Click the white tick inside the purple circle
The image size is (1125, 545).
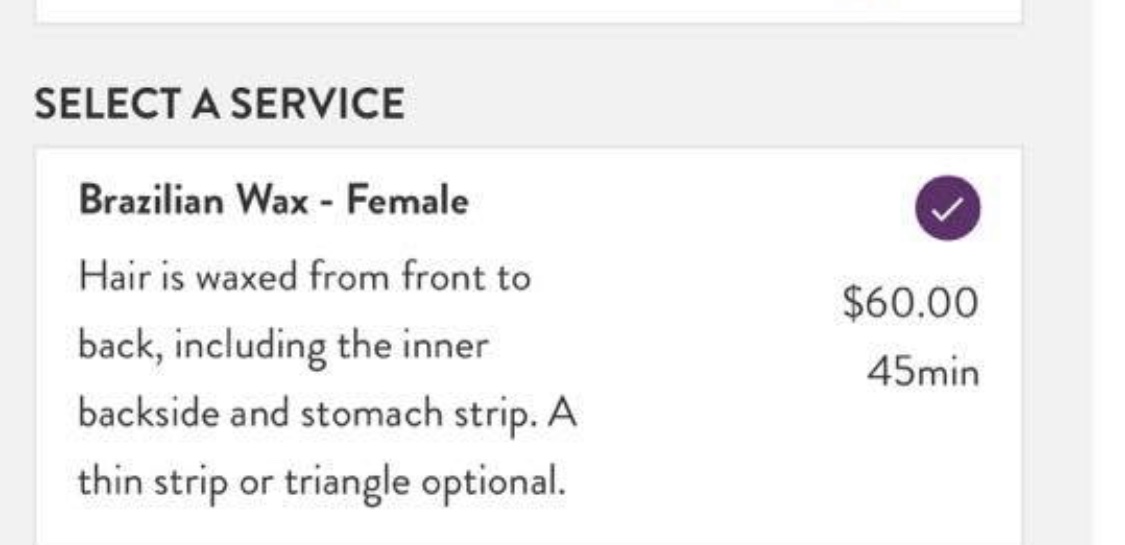[x=948, y=208]
